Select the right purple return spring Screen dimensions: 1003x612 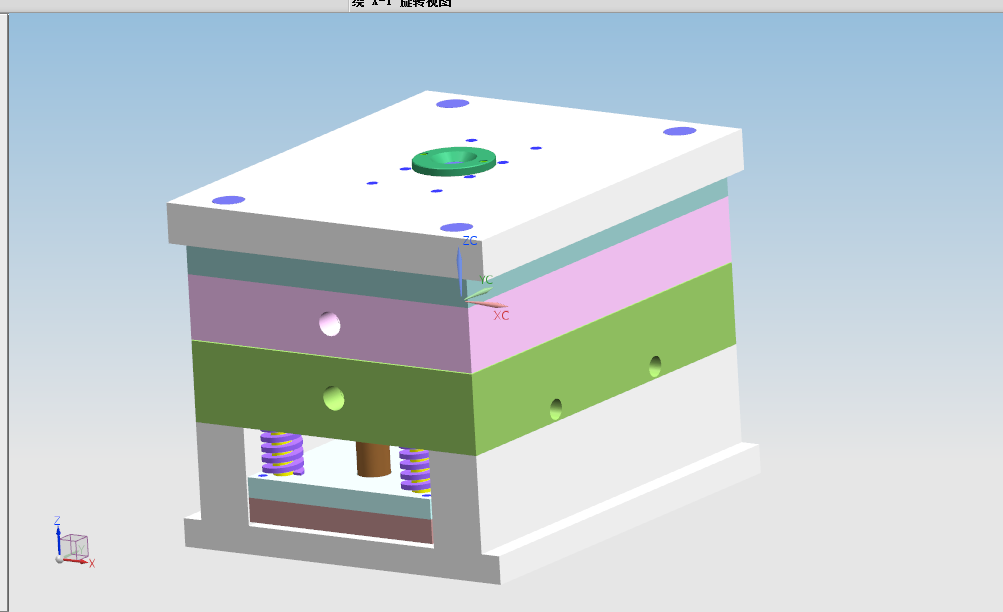pyautogui.click(x=415, y=471)
